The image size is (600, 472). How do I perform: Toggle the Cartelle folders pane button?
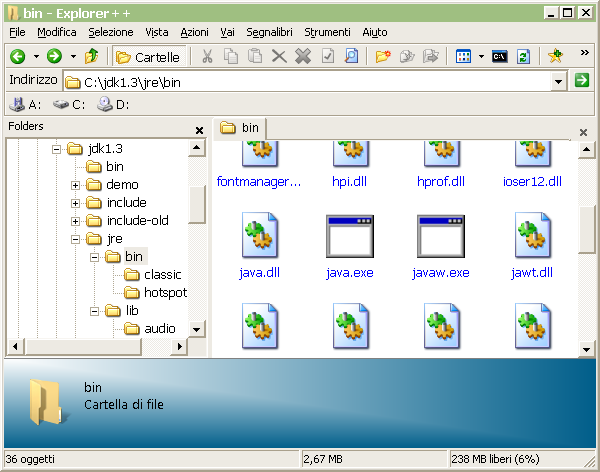tap(148, 57)
